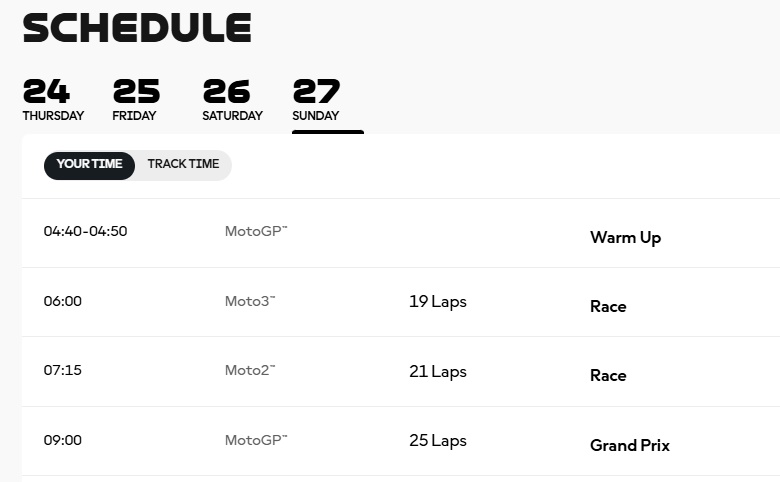Open the Moto2 Race session title
The height and width of the screenshot is (482, 780).
[608, 376]
